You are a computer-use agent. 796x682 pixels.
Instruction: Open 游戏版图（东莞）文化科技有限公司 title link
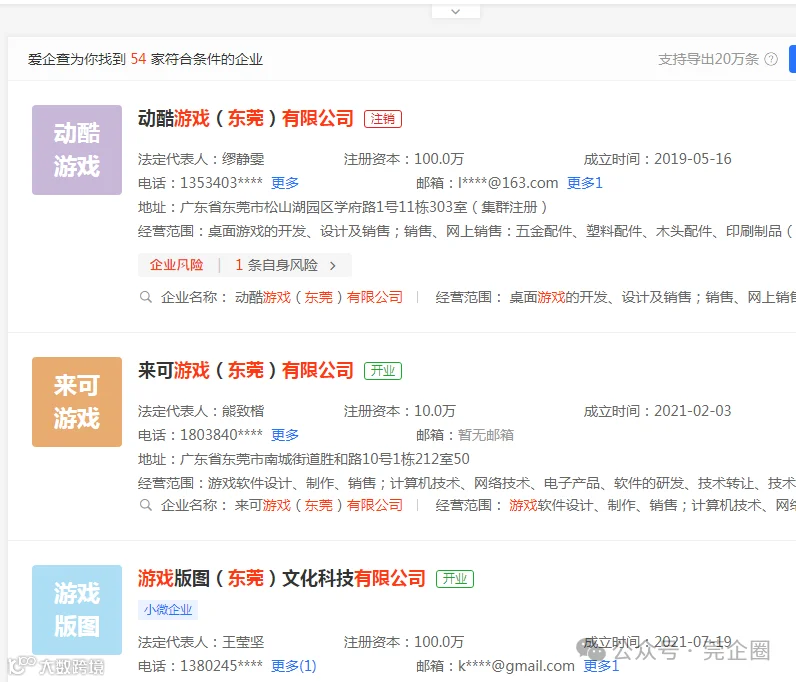282,578
